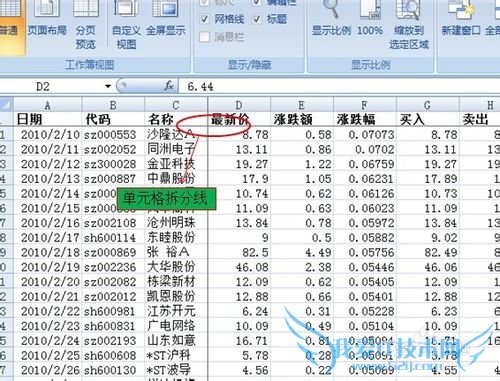Click the 涨跌额 header cell

pyautogui.click(x=302, y=119)
